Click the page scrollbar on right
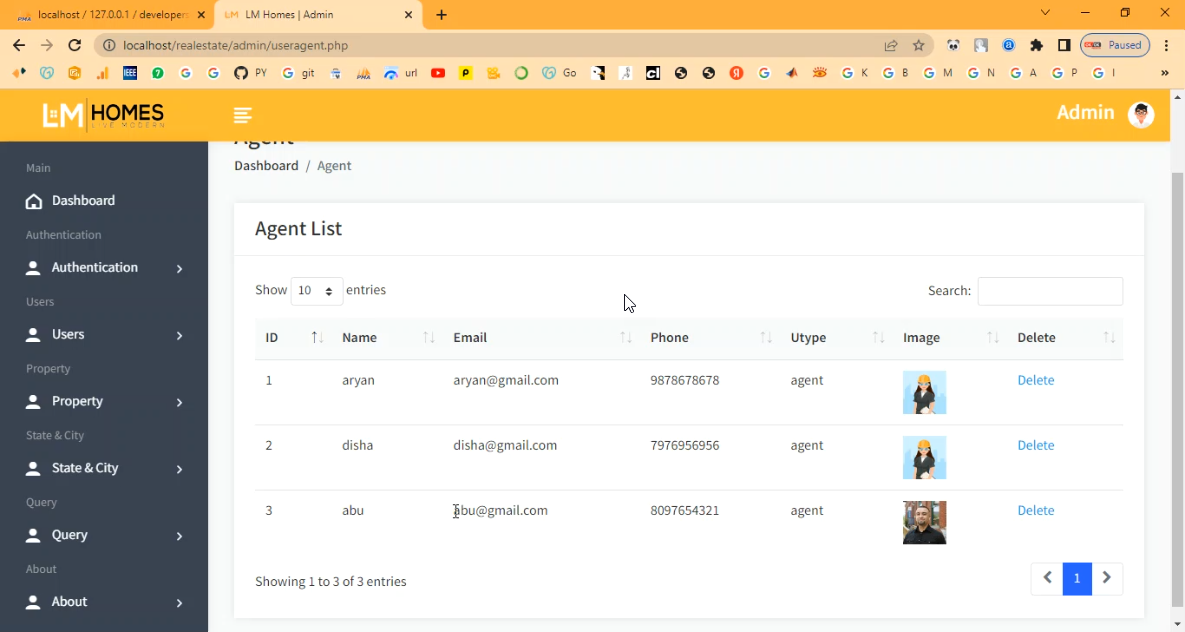 click(1177, 380)
